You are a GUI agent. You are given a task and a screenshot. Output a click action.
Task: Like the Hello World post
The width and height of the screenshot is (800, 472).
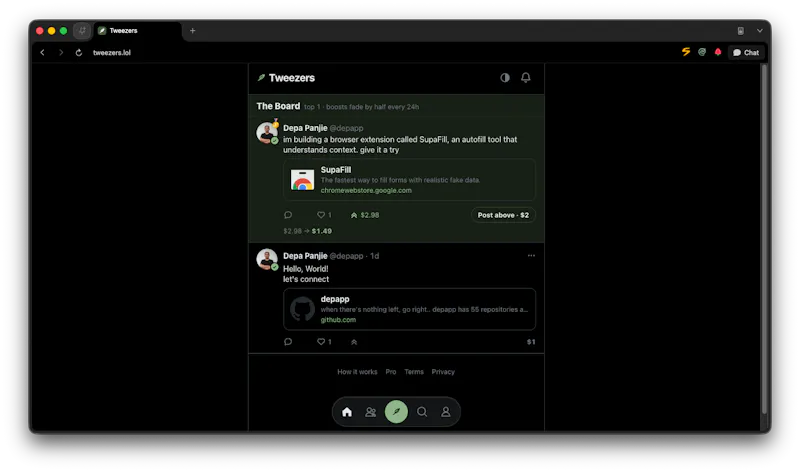point(323,342)
